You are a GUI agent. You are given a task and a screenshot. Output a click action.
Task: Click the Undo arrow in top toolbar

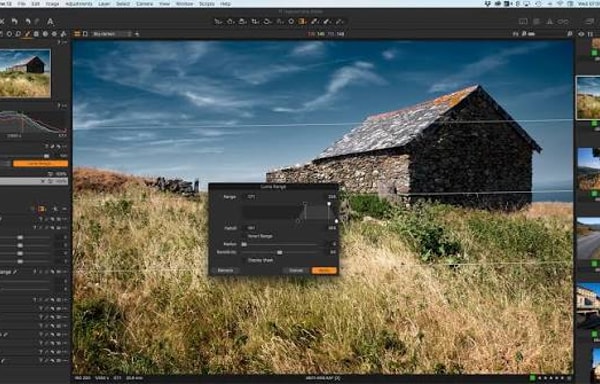point(15,21)
